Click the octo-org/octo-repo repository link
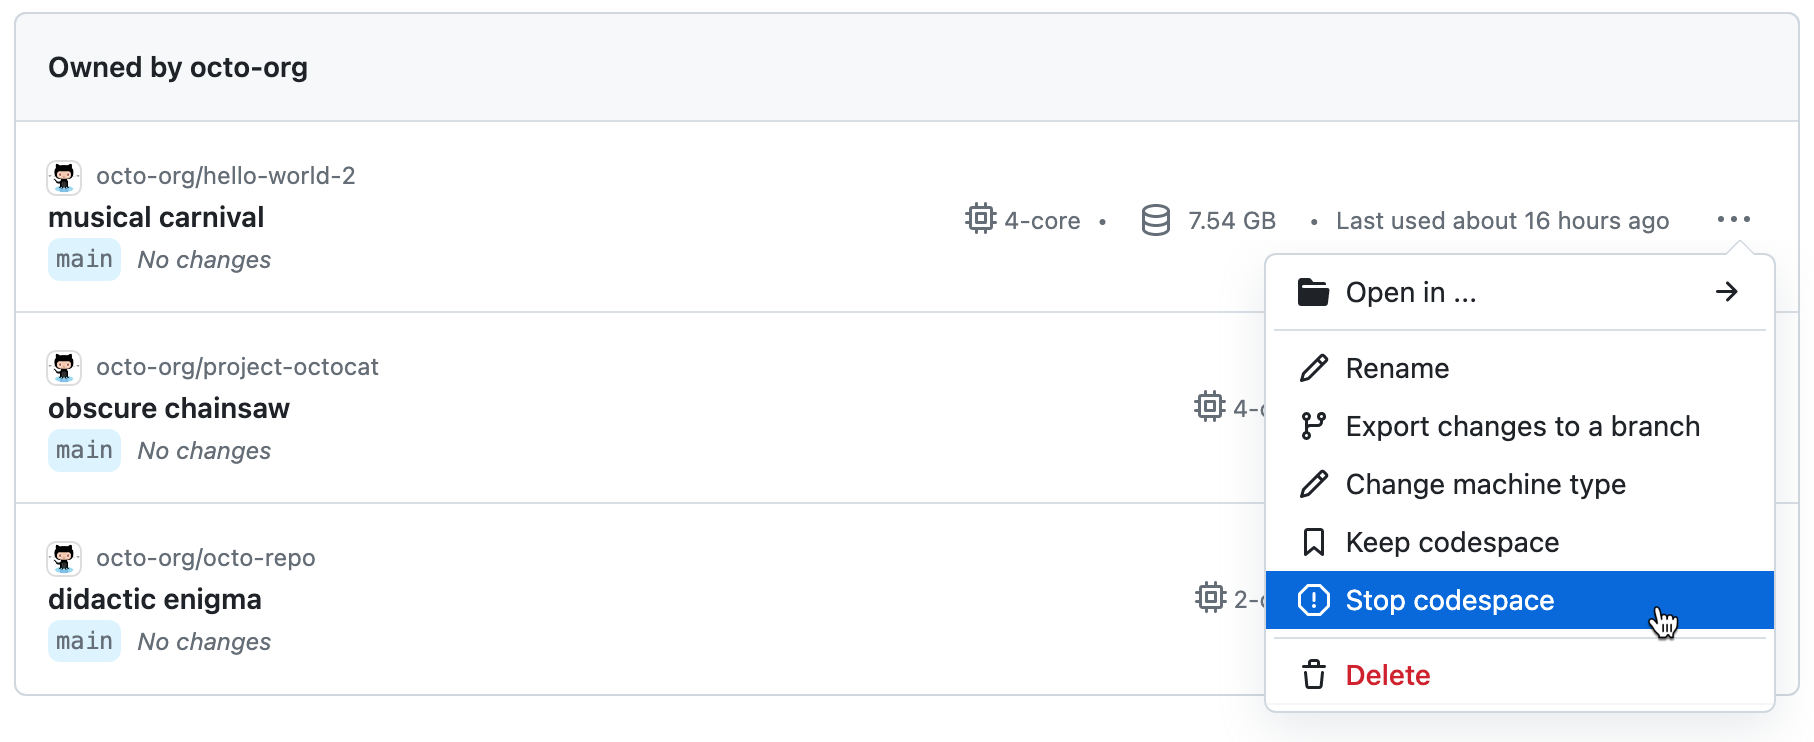This screenshot has width=1814, height=742. point(205,558)
